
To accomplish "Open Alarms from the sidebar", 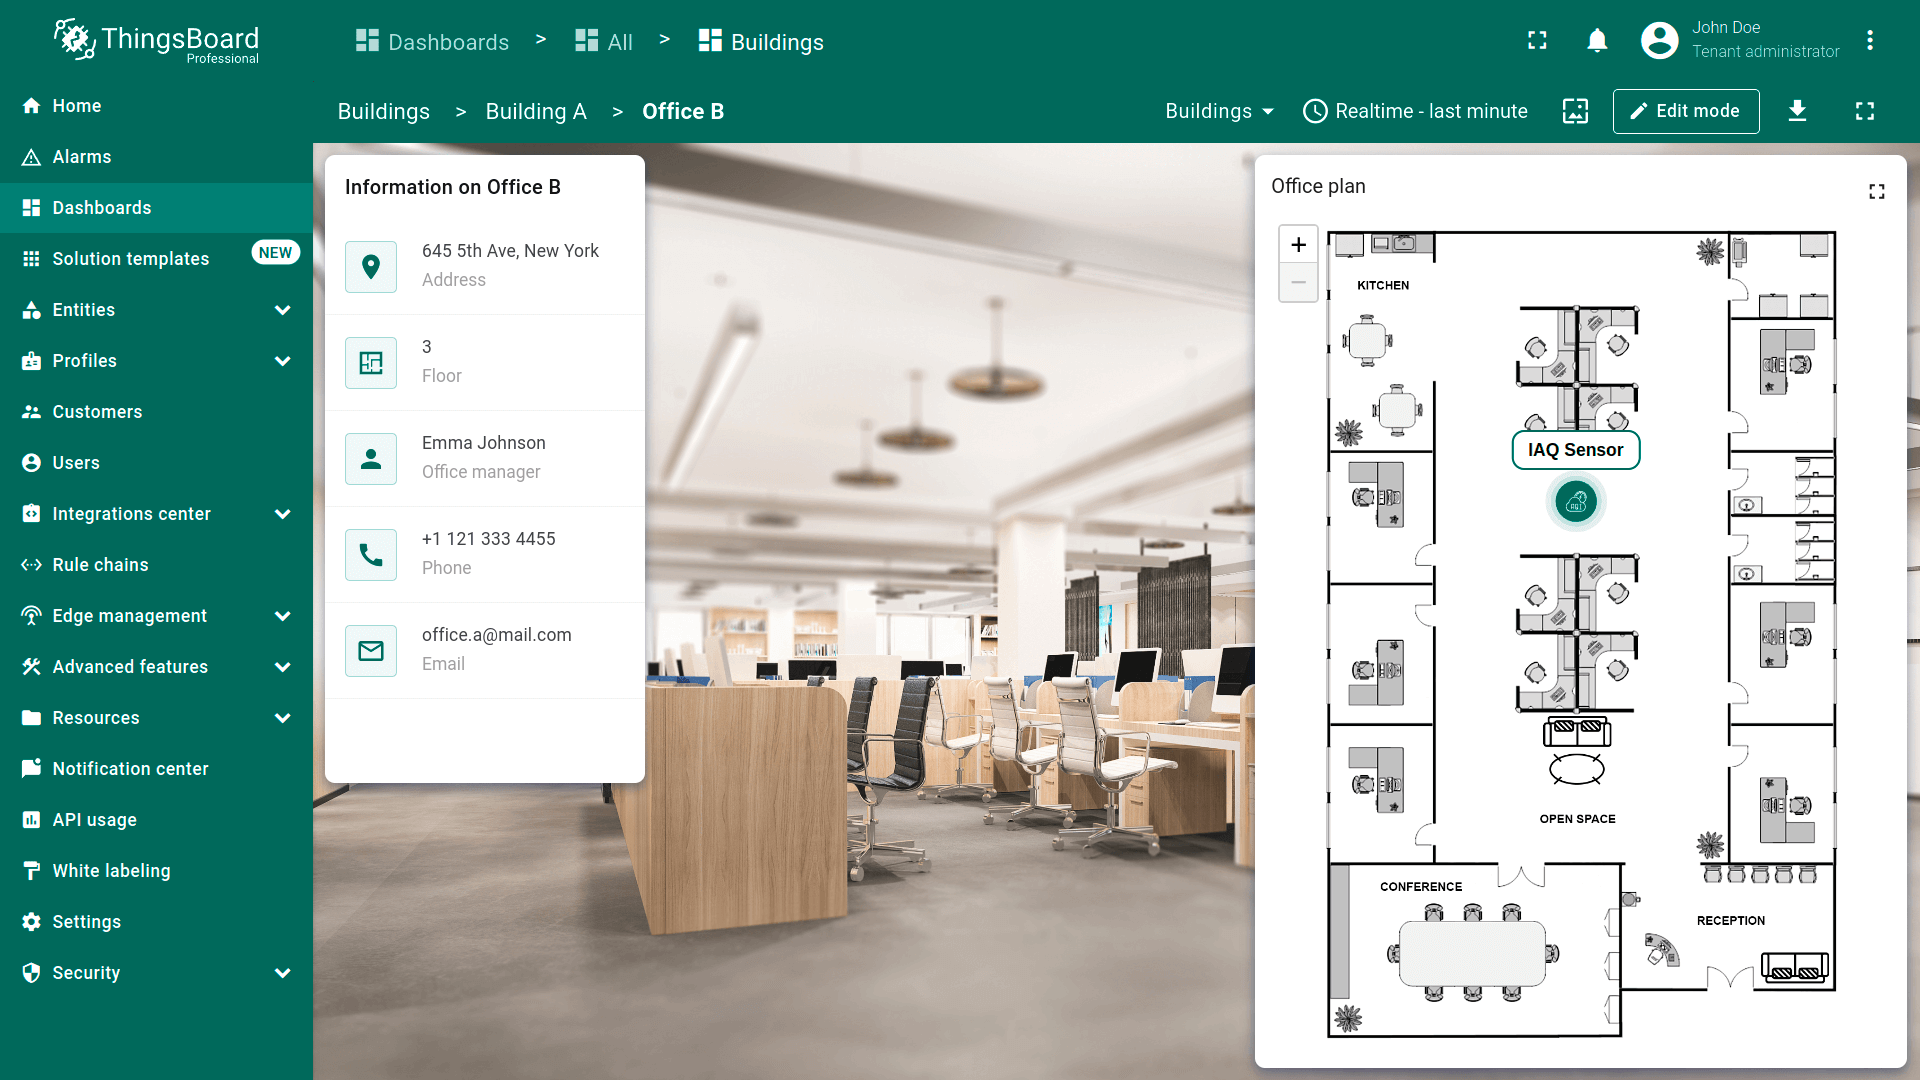I will 82,157.
